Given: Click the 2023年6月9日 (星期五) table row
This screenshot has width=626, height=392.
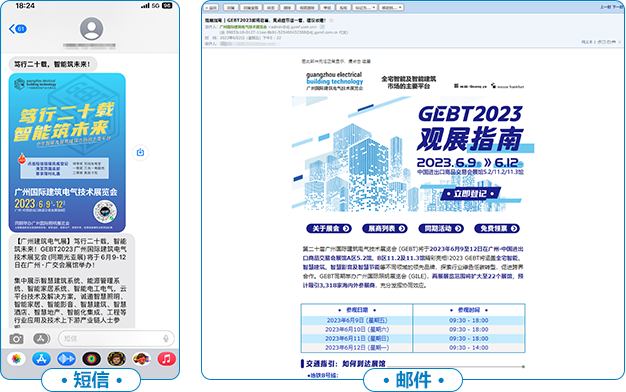Looking at the screenshot, I should pyautogui.click(x=413, y=320).
